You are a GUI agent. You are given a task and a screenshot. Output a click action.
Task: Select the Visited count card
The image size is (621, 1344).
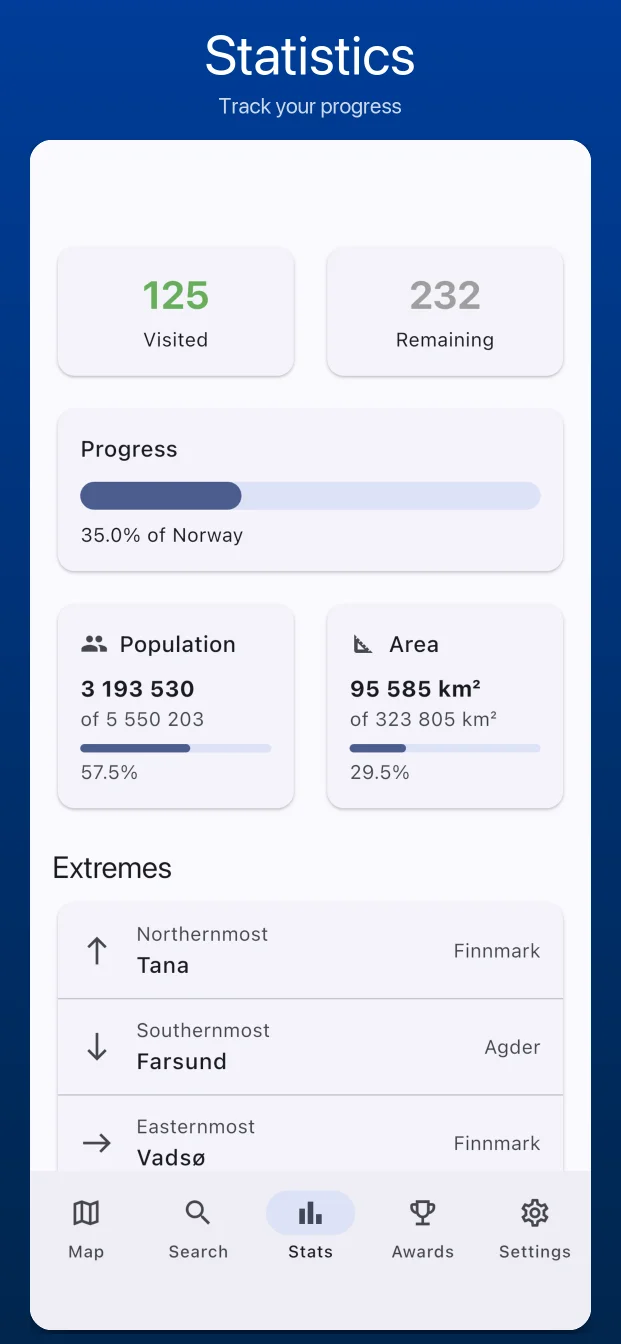176,311
